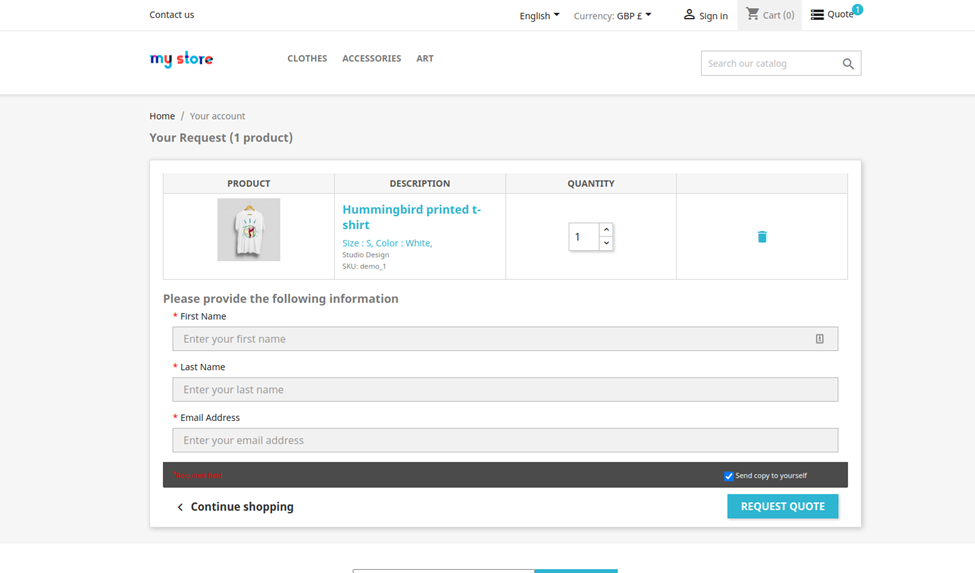The width and height of the screenshot is (975, 573).
Task: Decrease quantity with down arrow
Action: (x=606, y=244)
